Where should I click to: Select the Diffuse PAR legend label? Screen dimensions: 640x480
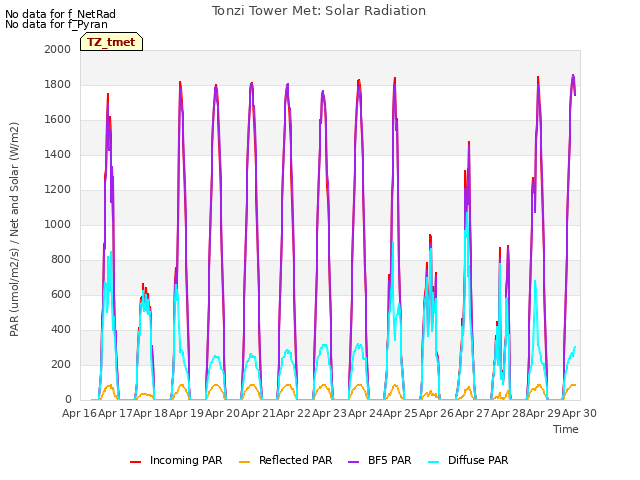click(478, 460)
